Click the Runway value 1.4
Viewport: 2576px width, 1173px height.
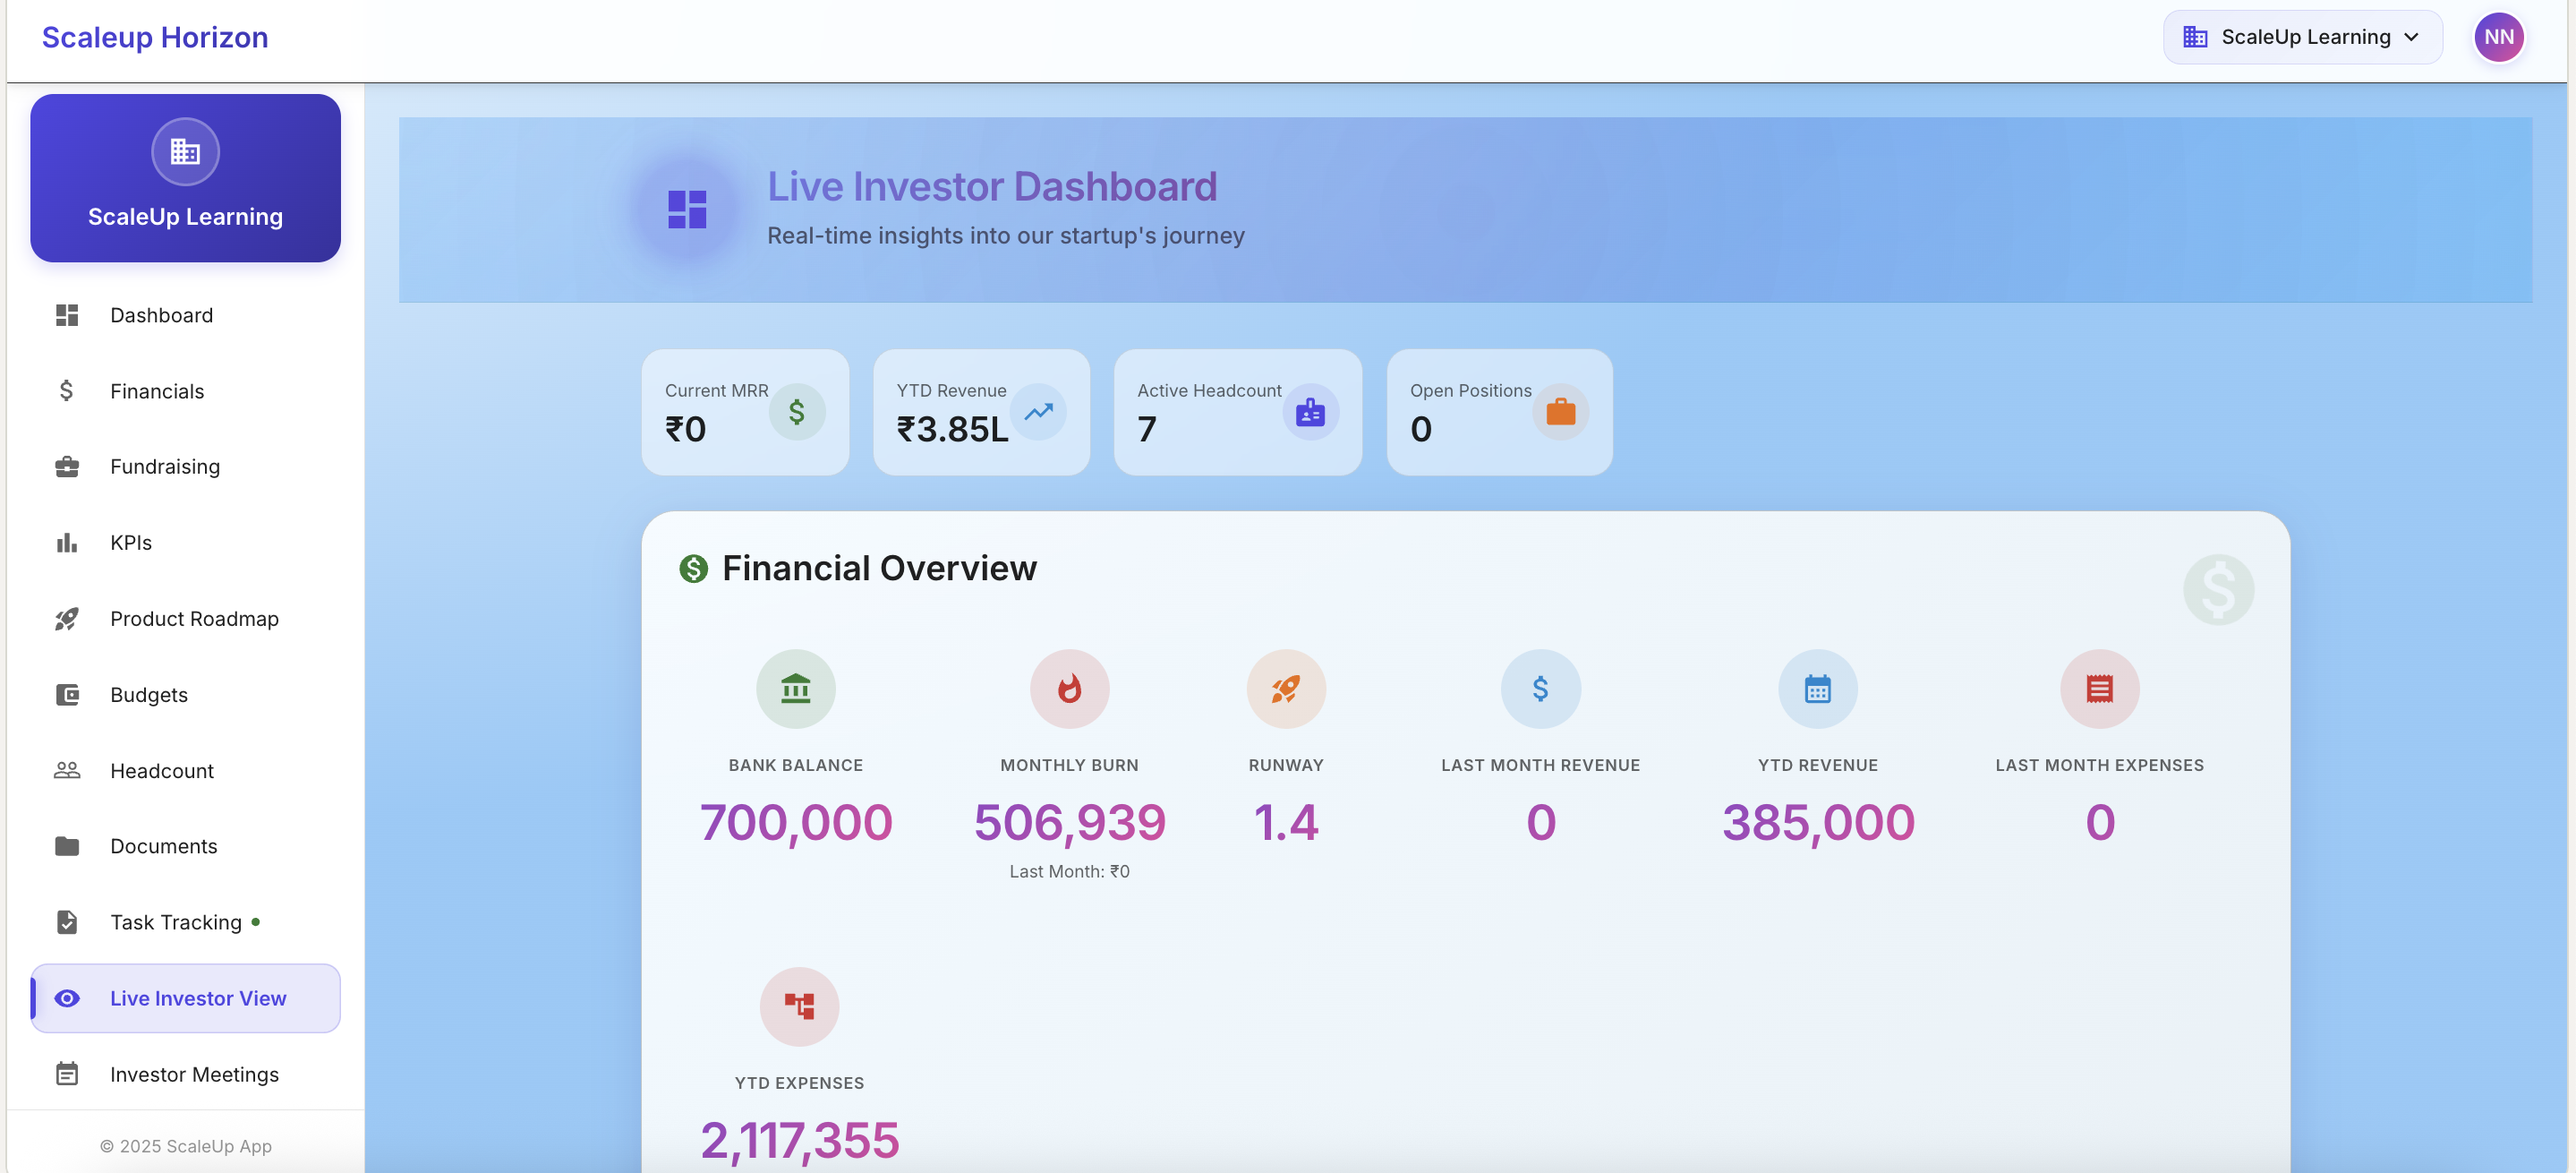click(x=1286, y=822)
